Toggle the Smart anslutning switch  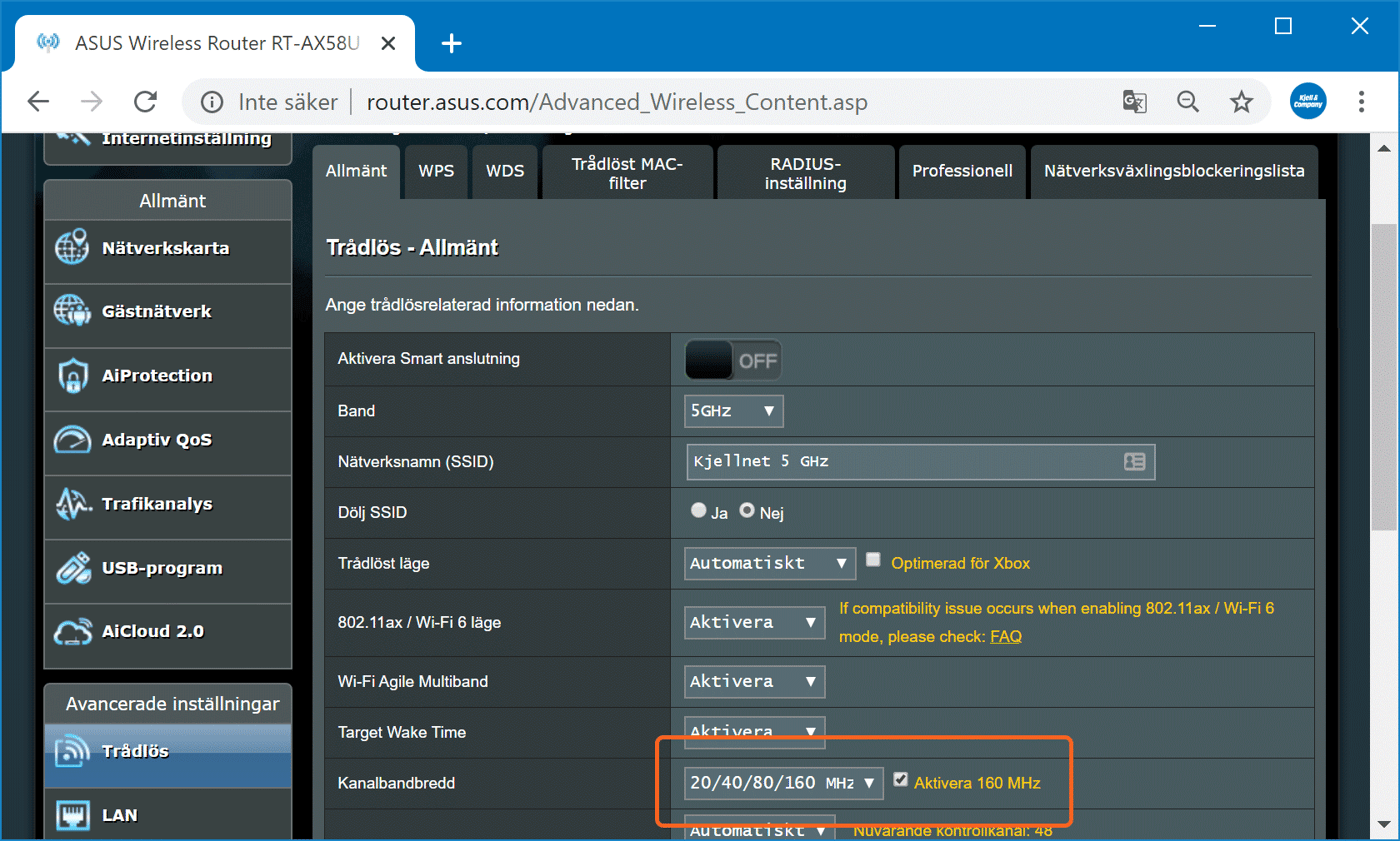tap(733, 360)
